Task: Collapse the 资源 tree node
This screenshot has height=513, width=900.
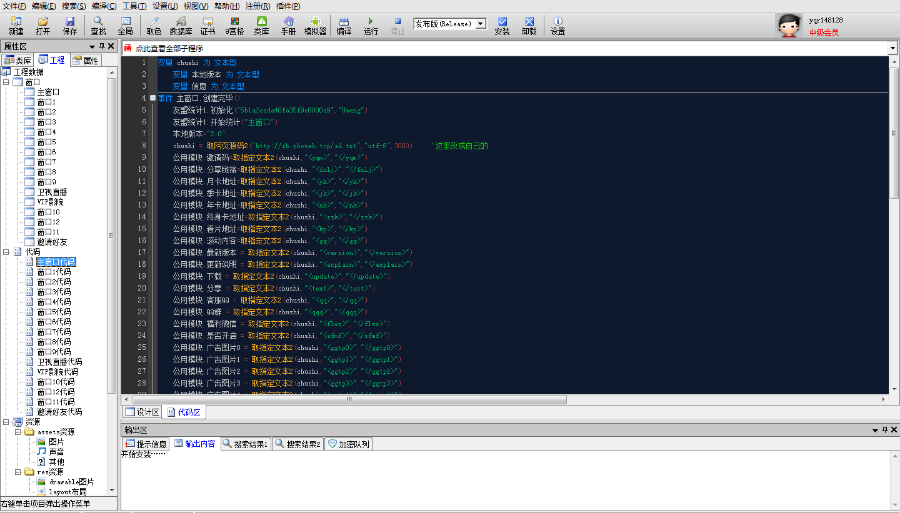Action: [x=6, y=422]
